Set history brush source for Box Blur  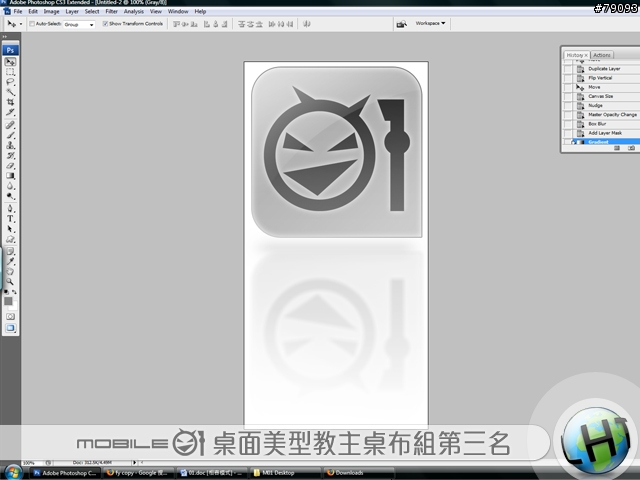(x=568, y=124)
